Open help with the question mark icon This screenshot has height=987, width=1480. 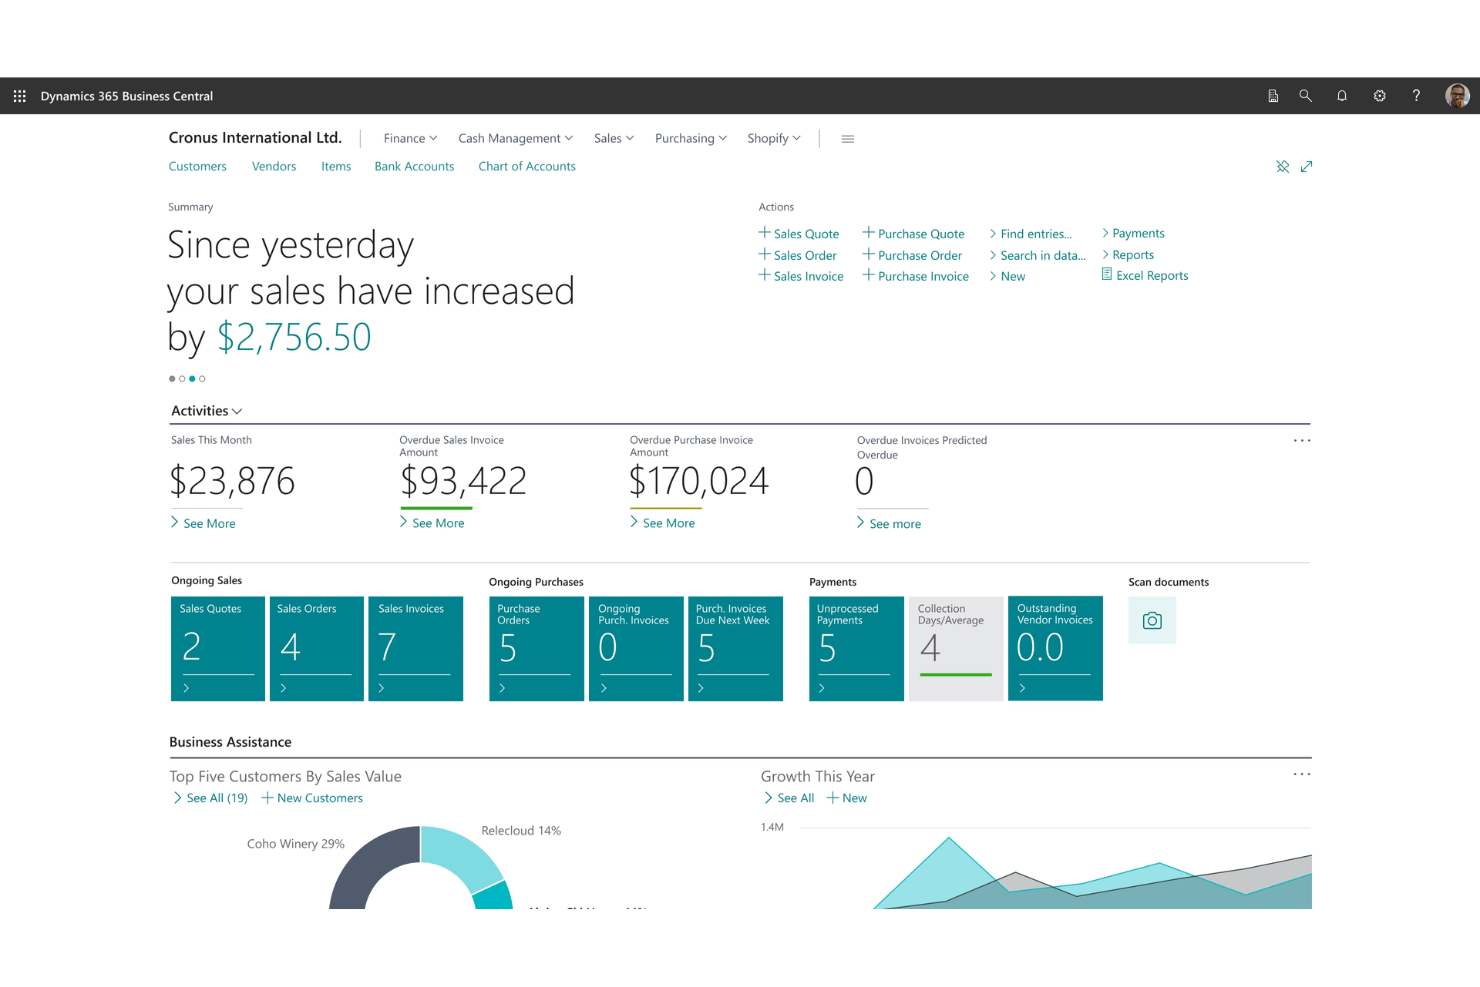click(1417, 95)
